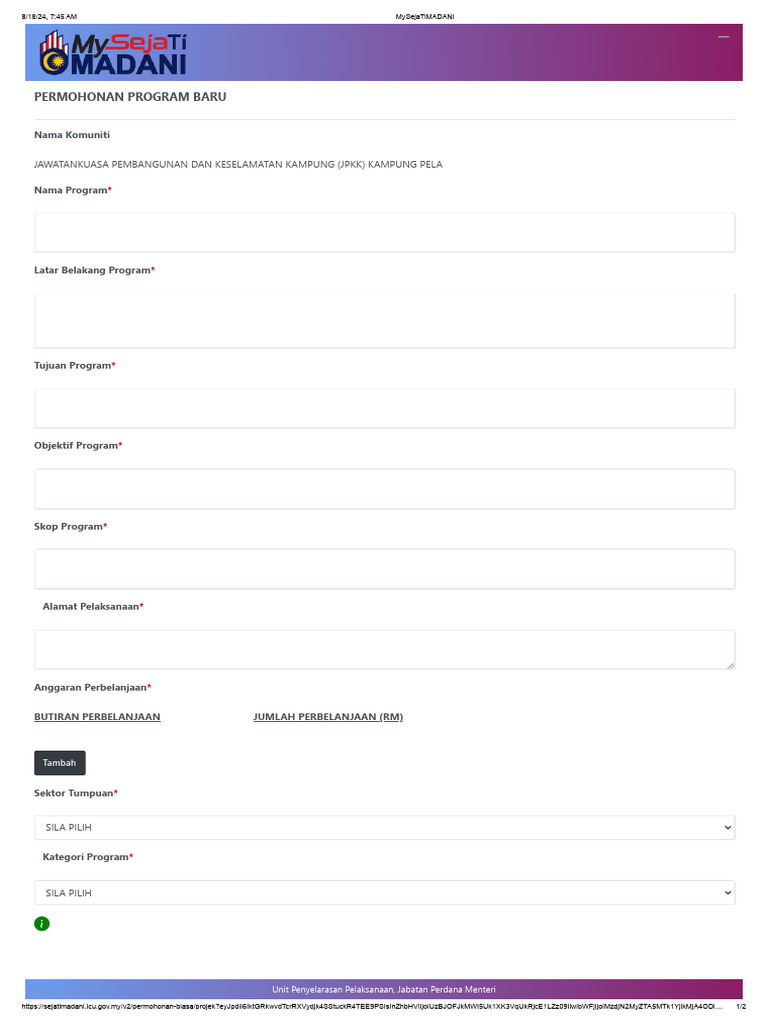This screenshot has width=768, height=1024.
Task: Select the Tujuan Program text box
Action: (x=384, y=408)
